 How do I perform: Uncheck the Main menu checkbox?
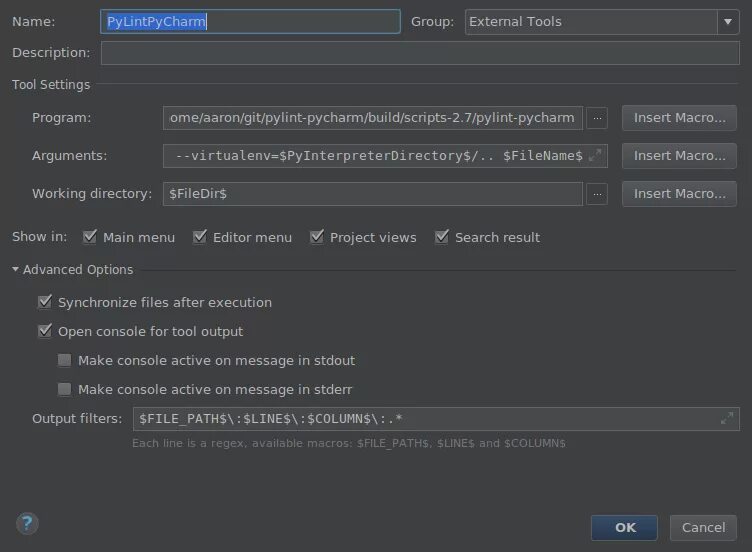pos(90,237)
